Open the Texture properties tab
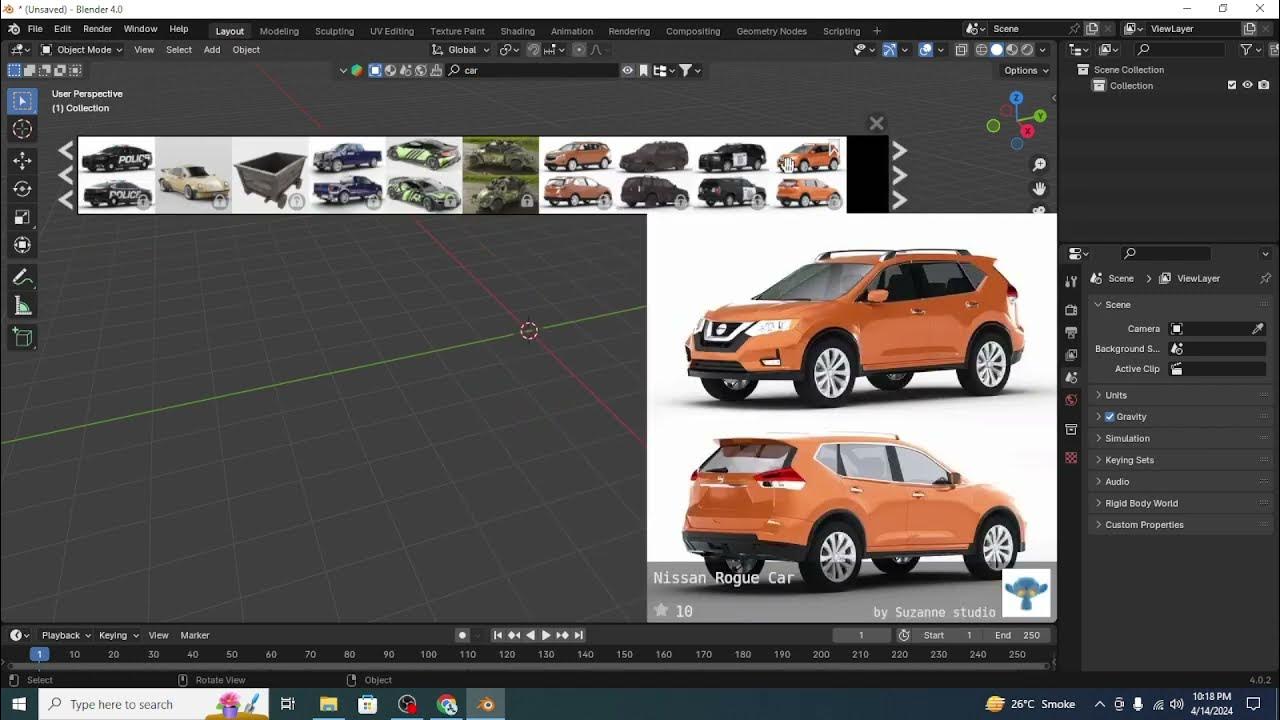The image size is (1280, 720). (1071, 457)
